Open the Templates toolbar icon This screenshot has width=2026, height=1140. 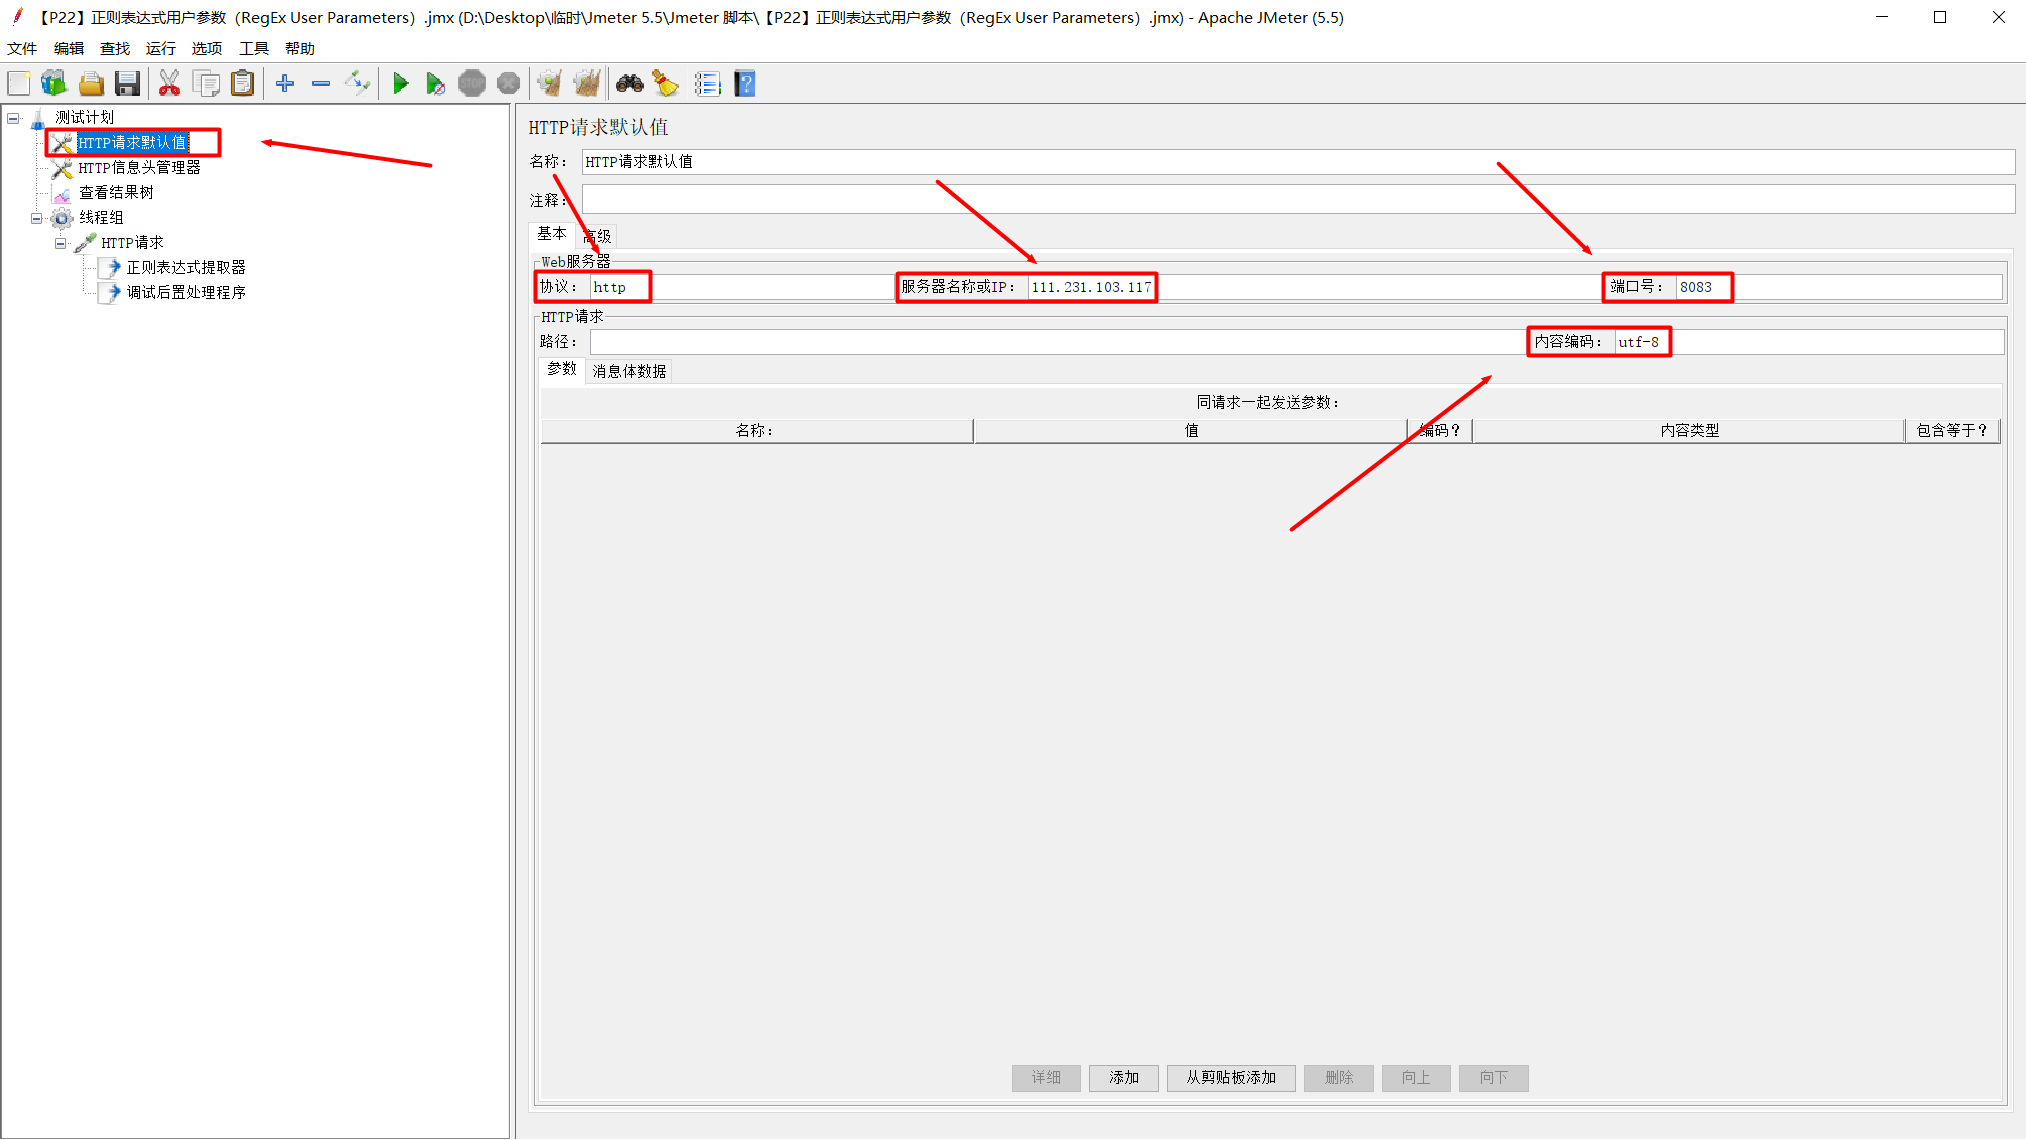(54, 84)
